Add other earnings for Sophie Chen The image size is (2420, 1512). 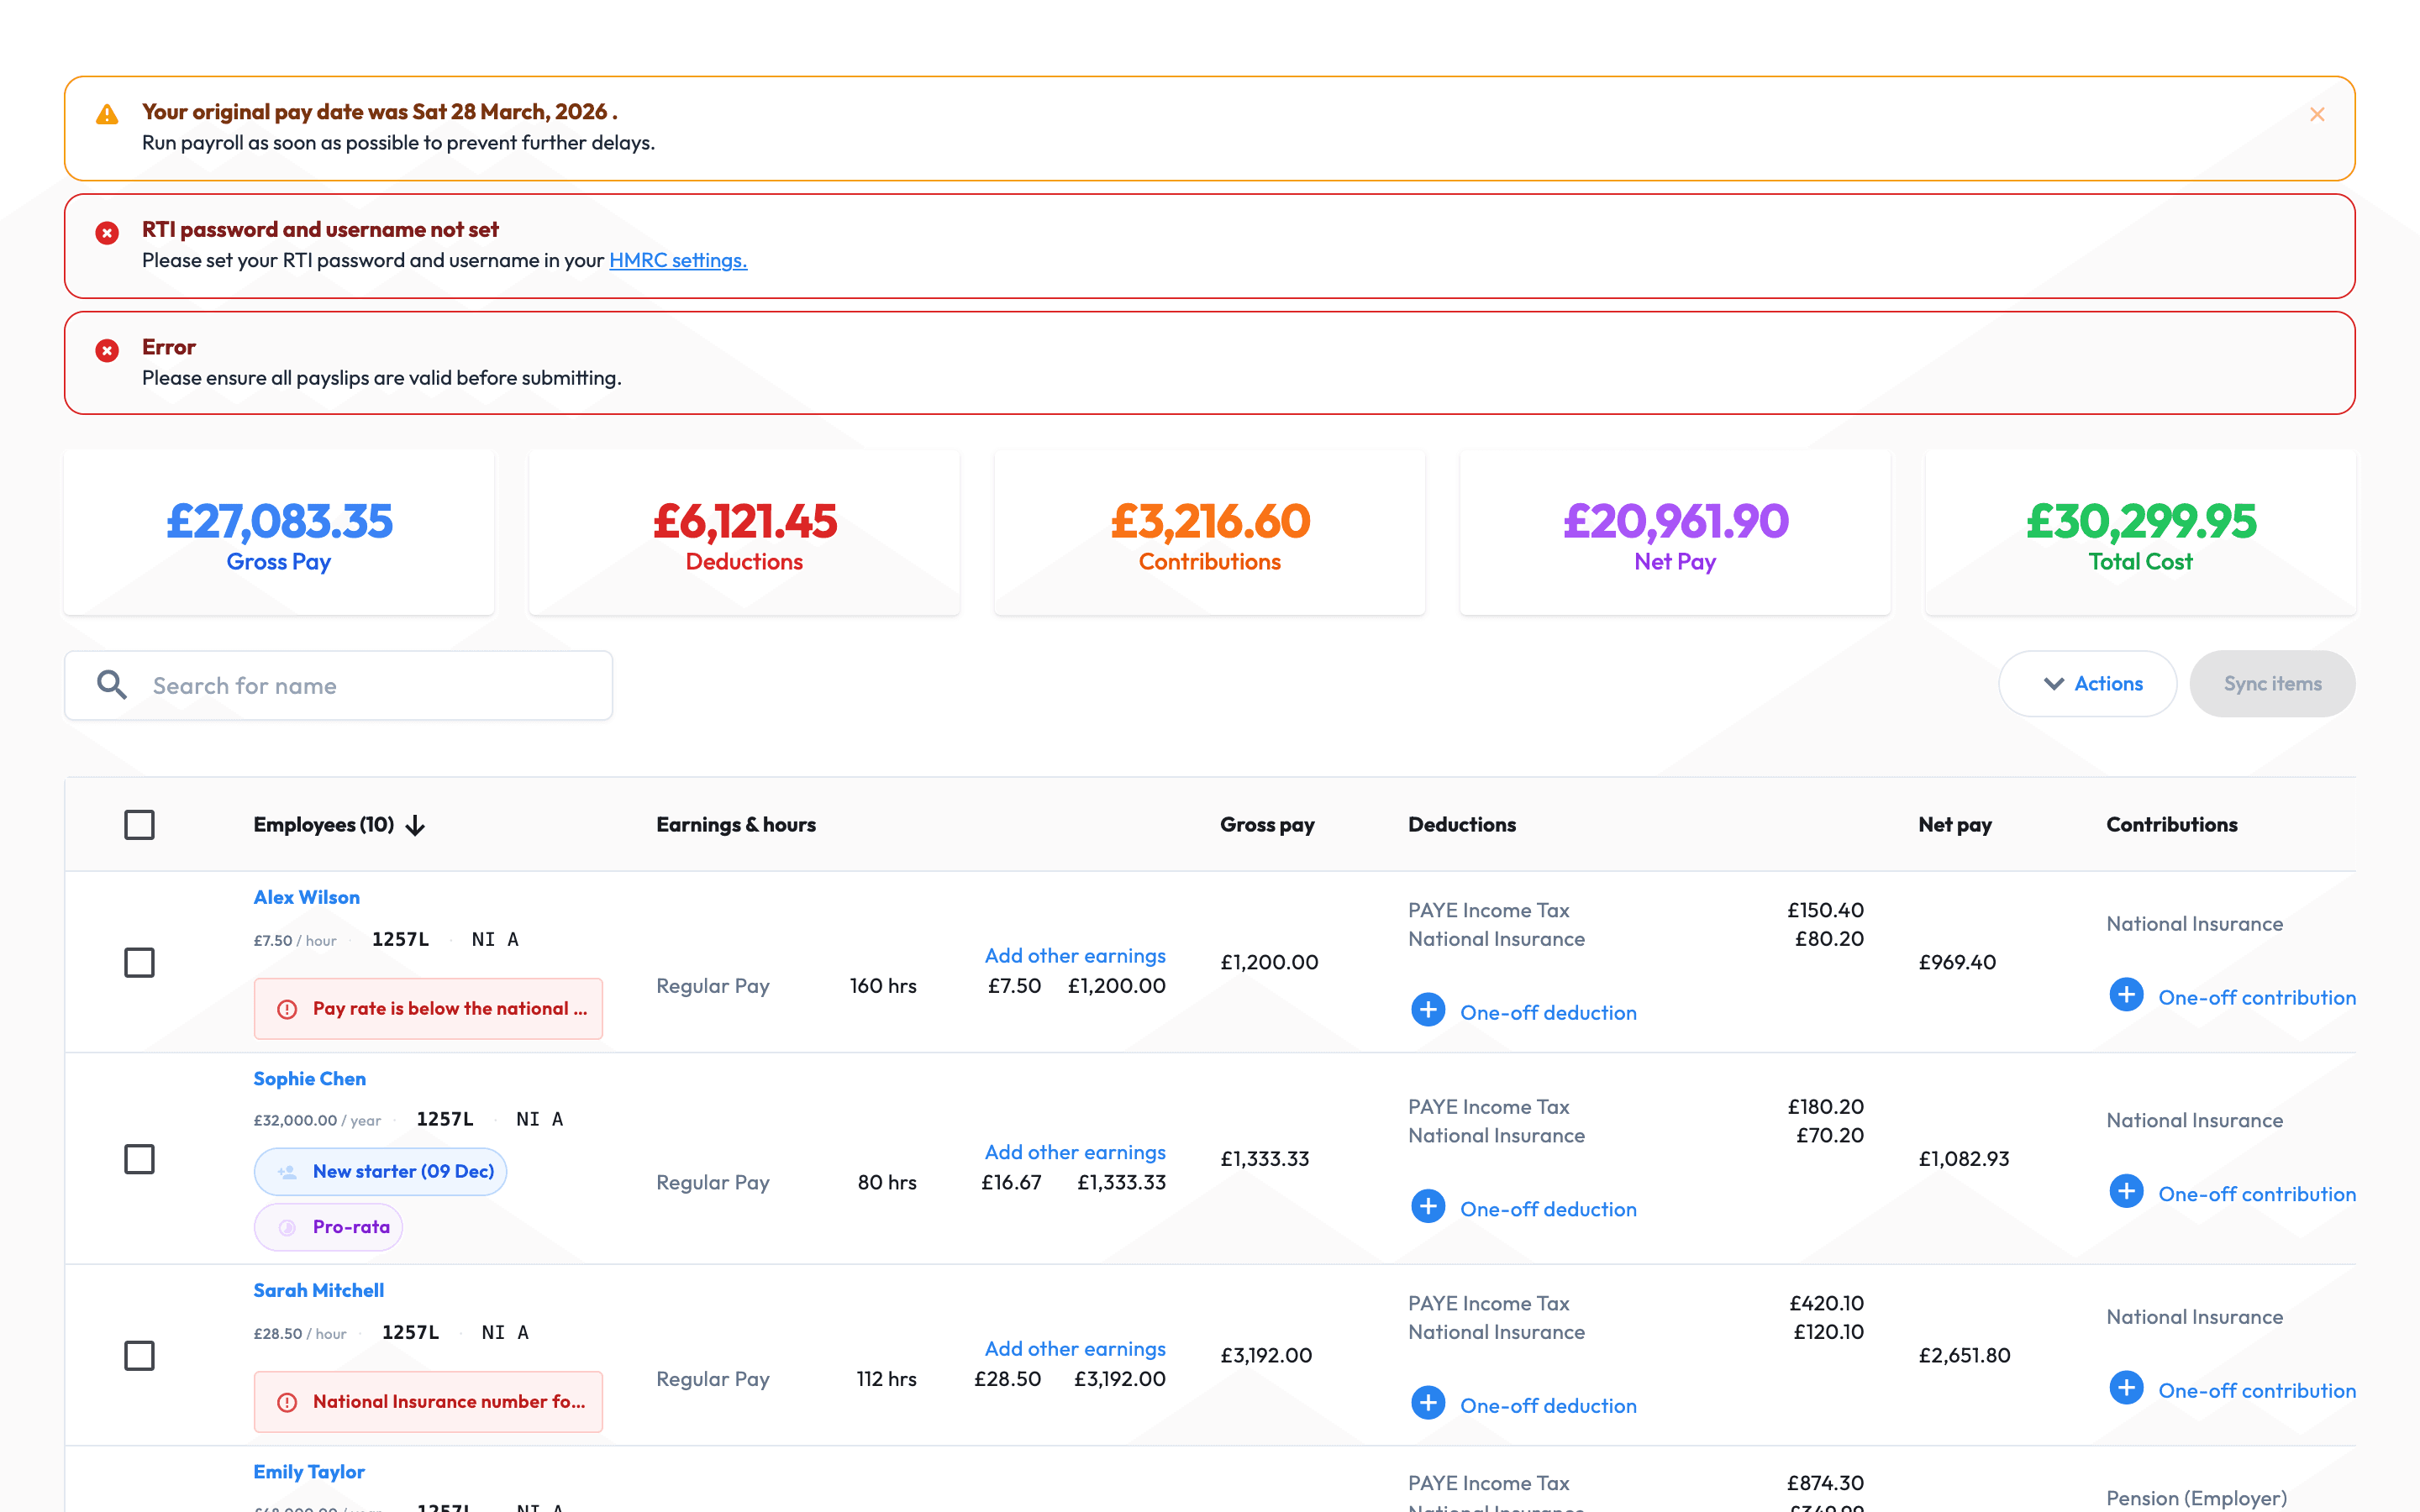click(1075, 1152)
